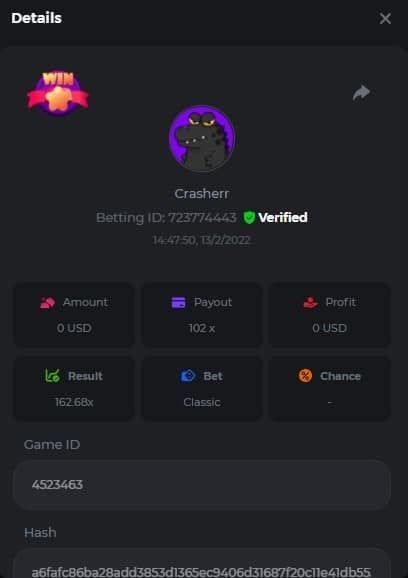
Task: Click the Verified label
Action: click(283, 217)
